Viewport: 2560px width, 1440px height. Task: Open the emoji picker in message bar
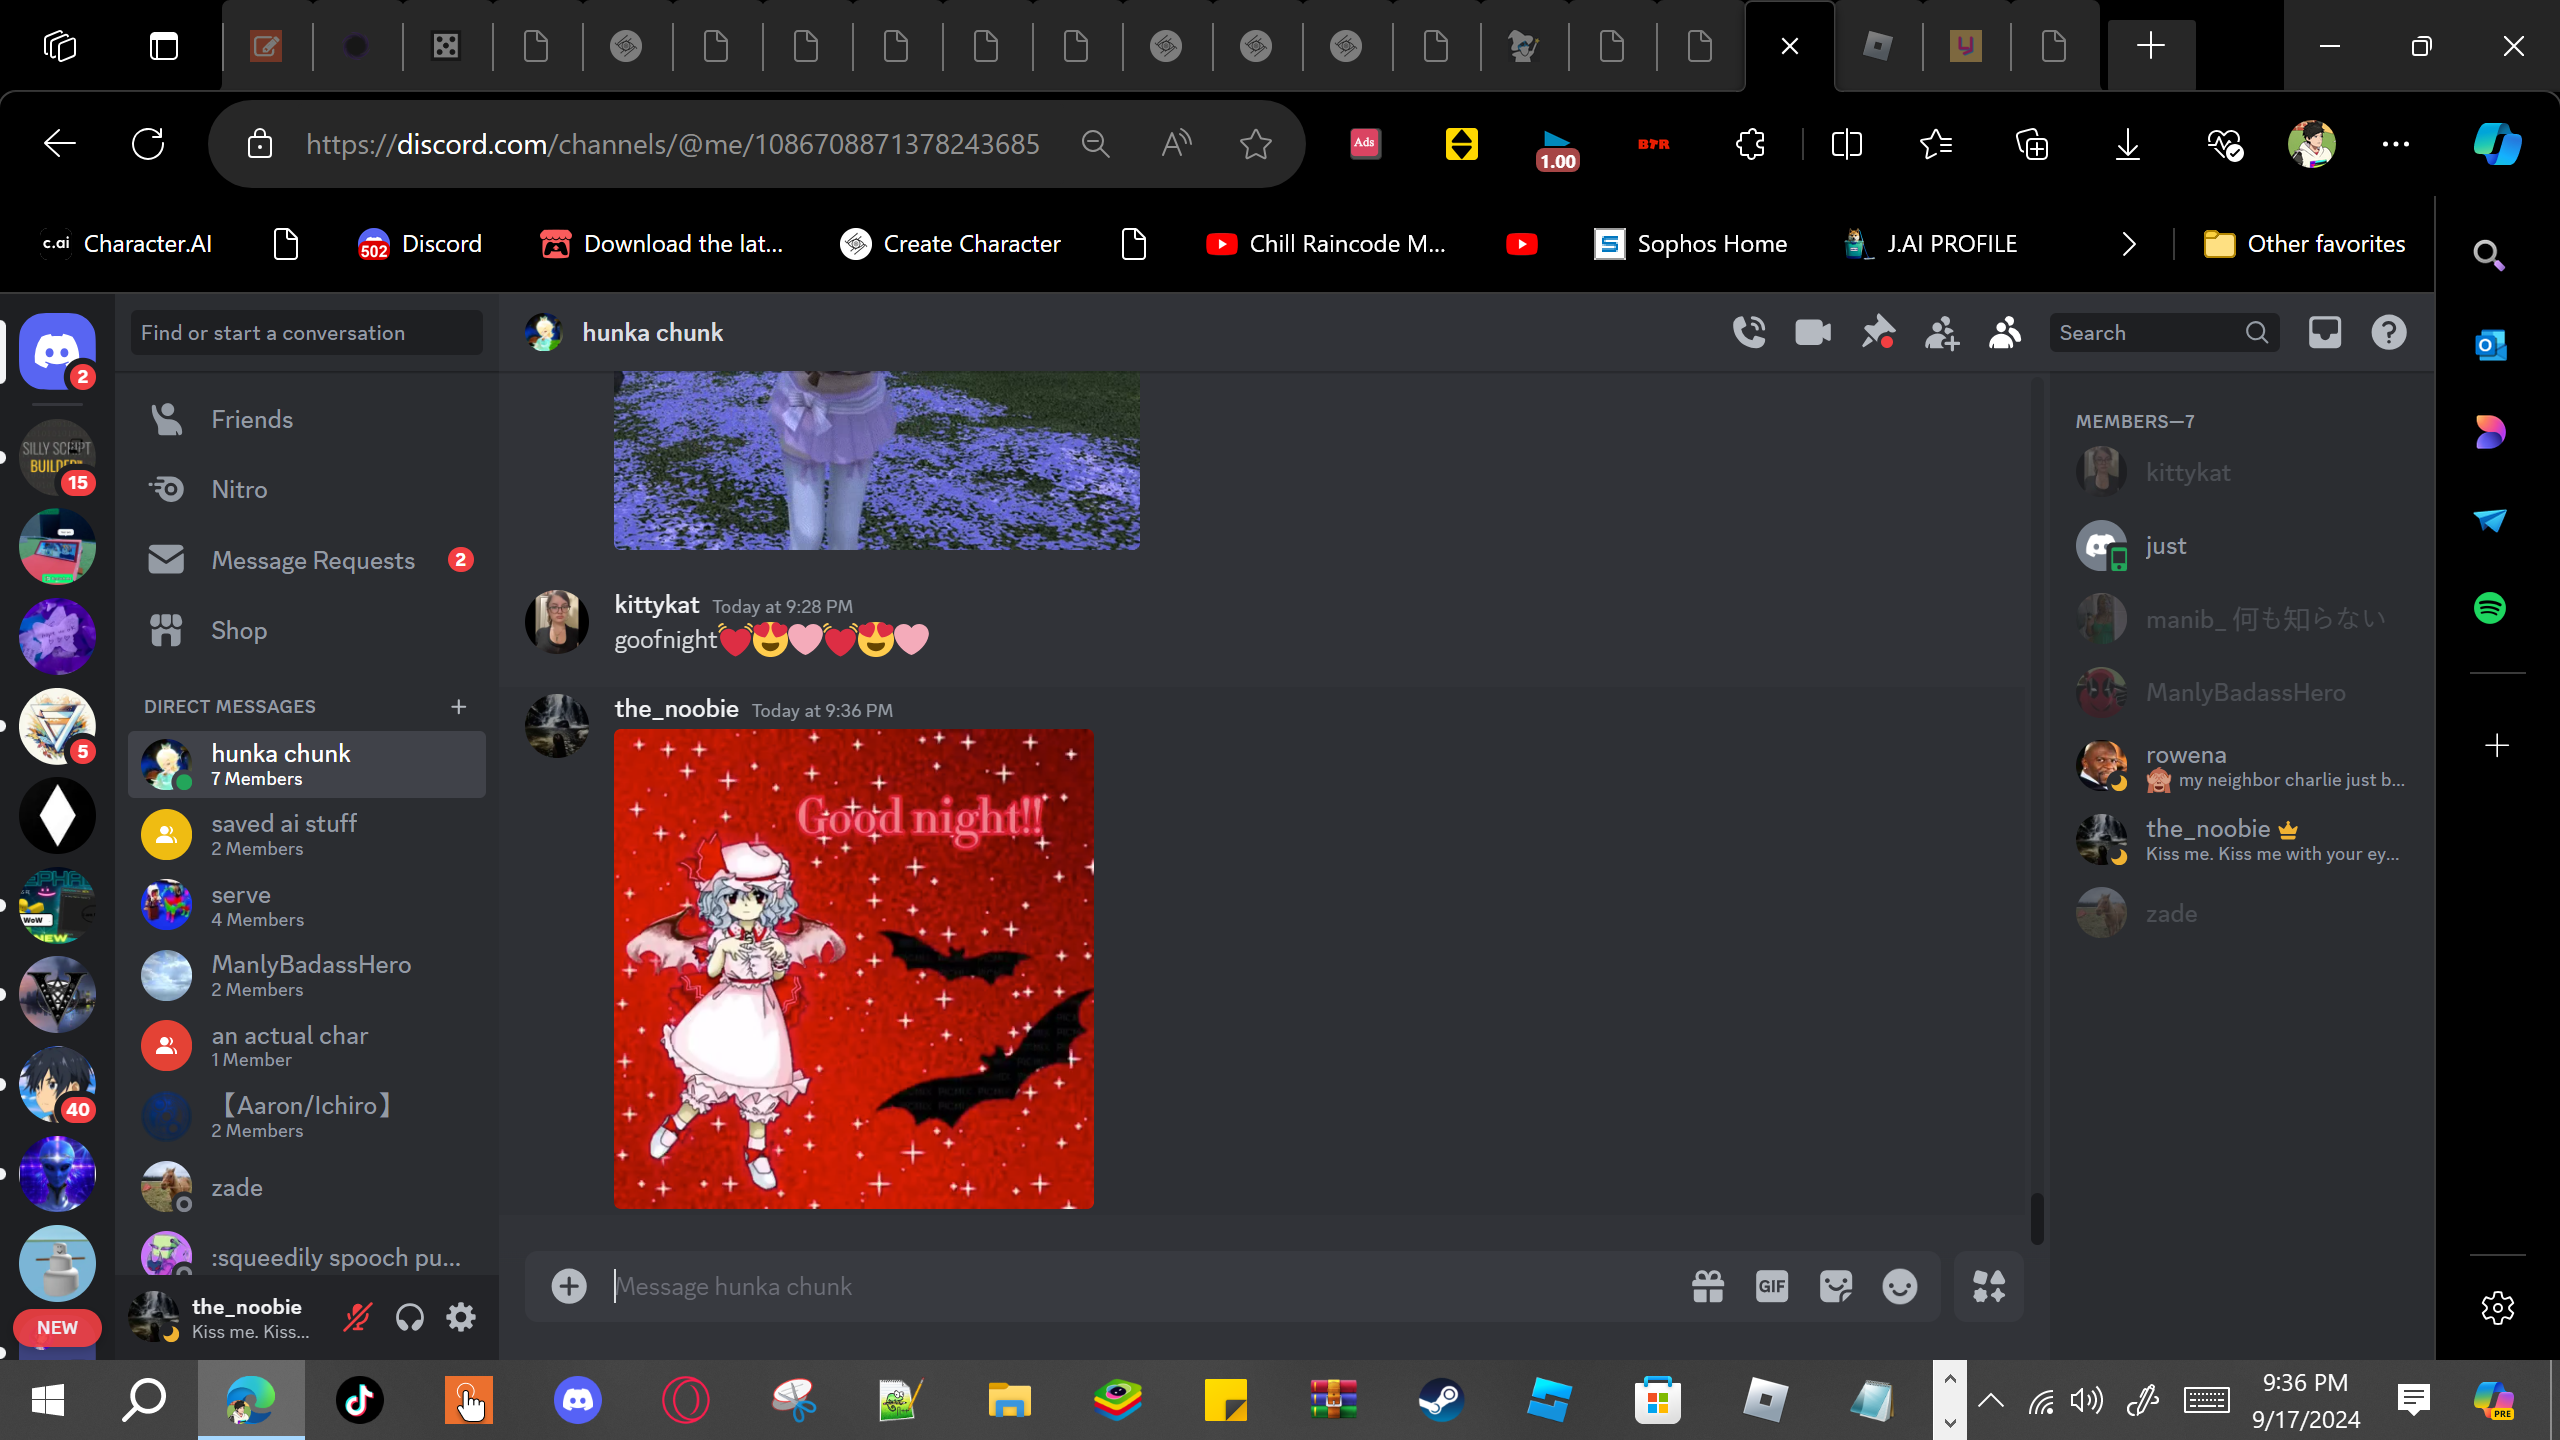pyautogui.click(x=1899, y=1287)
